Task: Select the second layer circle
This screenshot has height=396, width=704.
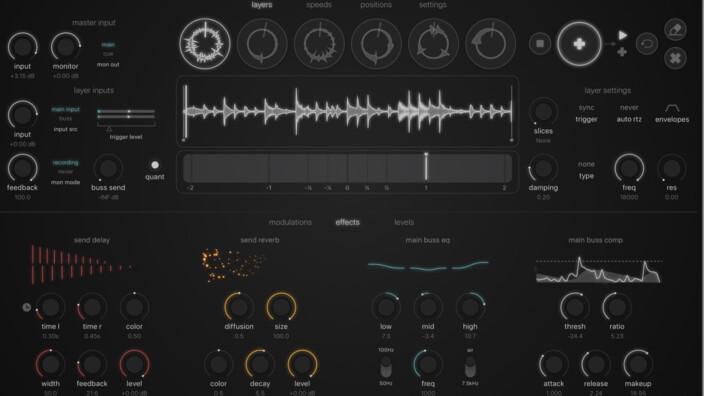Action: pyautogui.click(x=262, y=44)
